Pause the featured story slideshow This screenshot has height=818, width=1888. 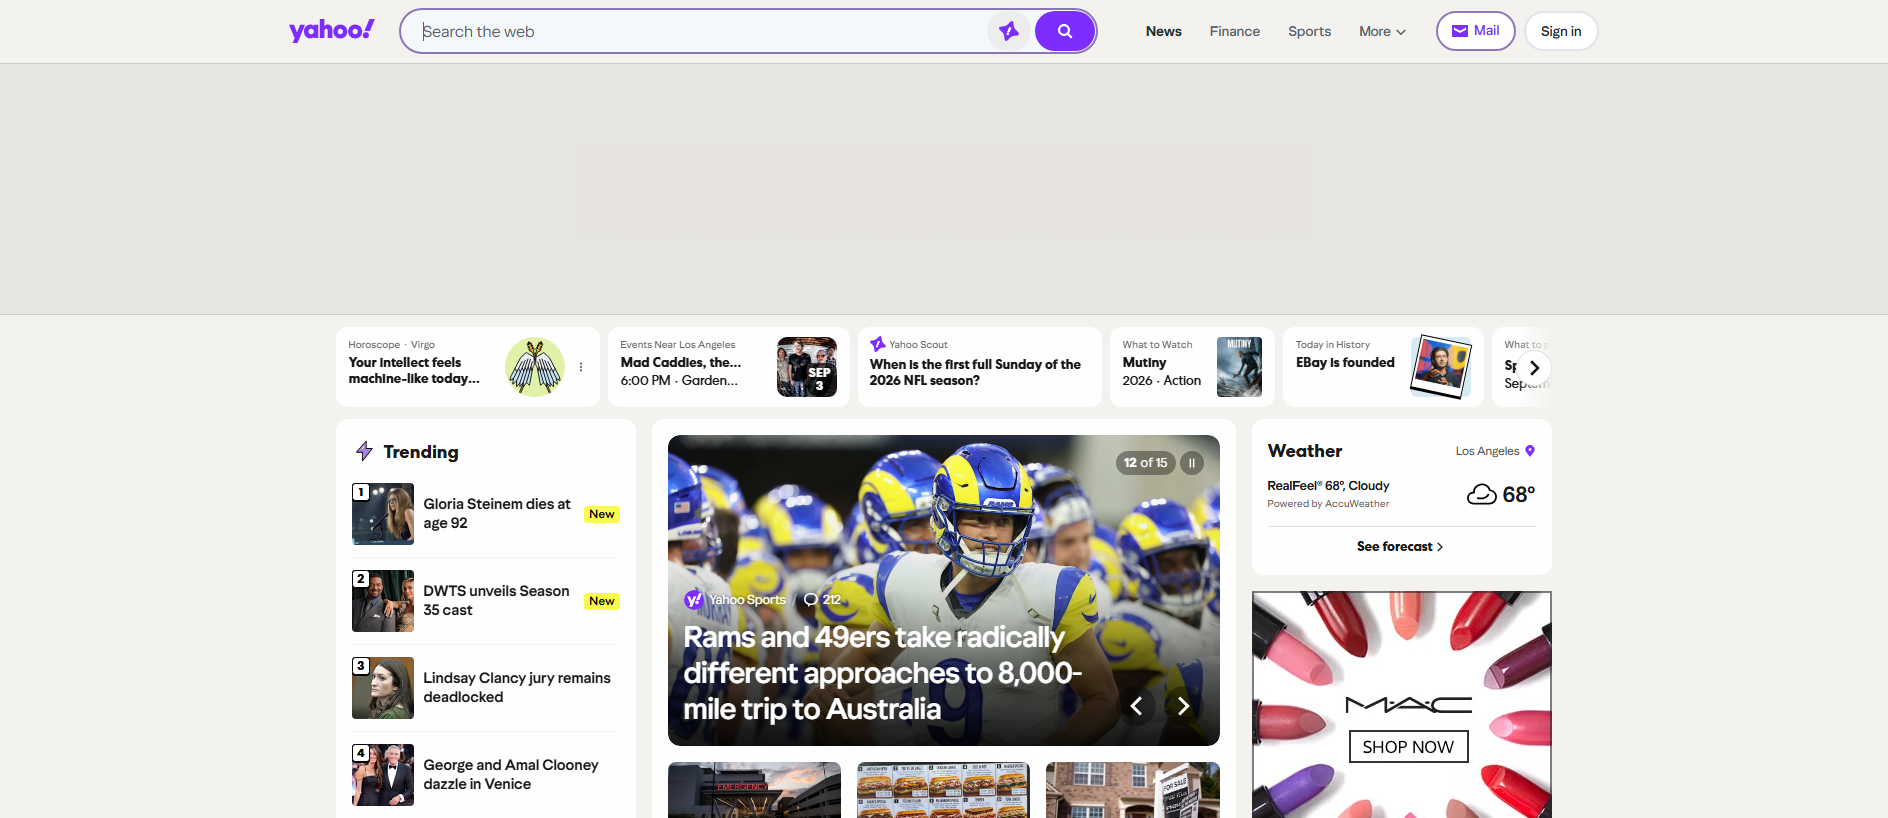pos(1192,463)
